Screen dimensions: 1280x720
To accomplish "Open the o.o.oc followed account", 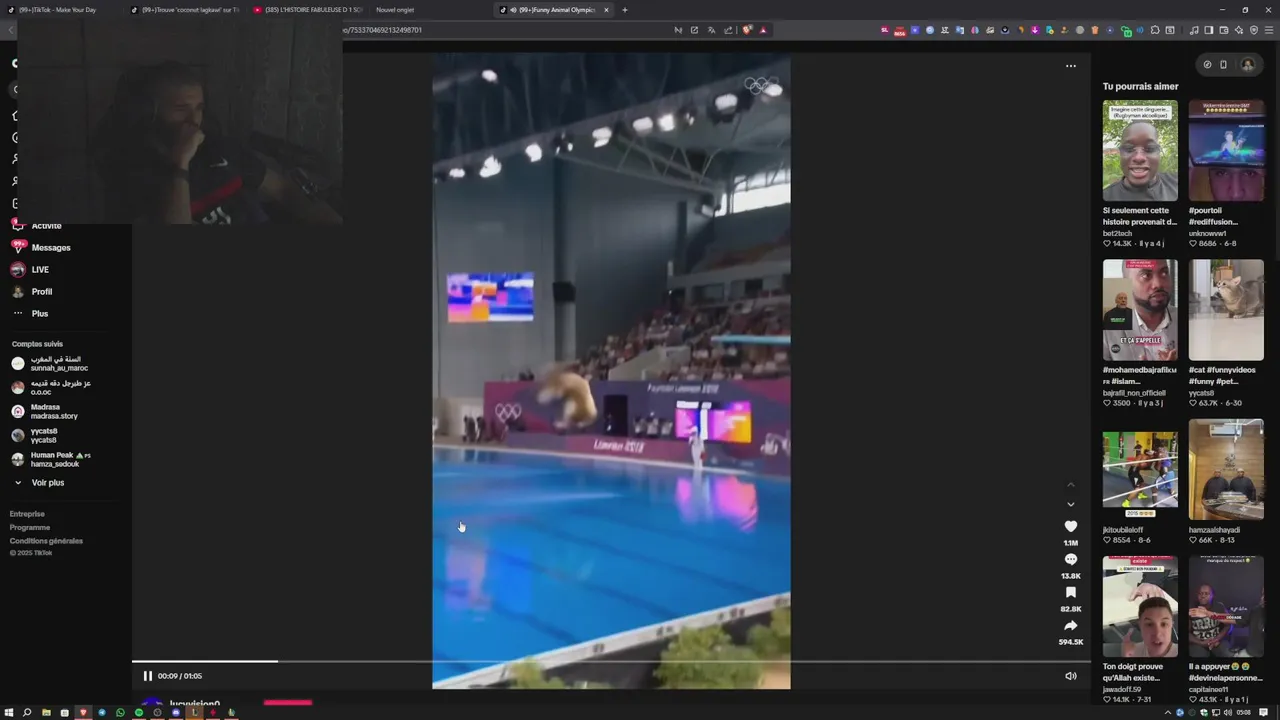I will tap(60, 387).
